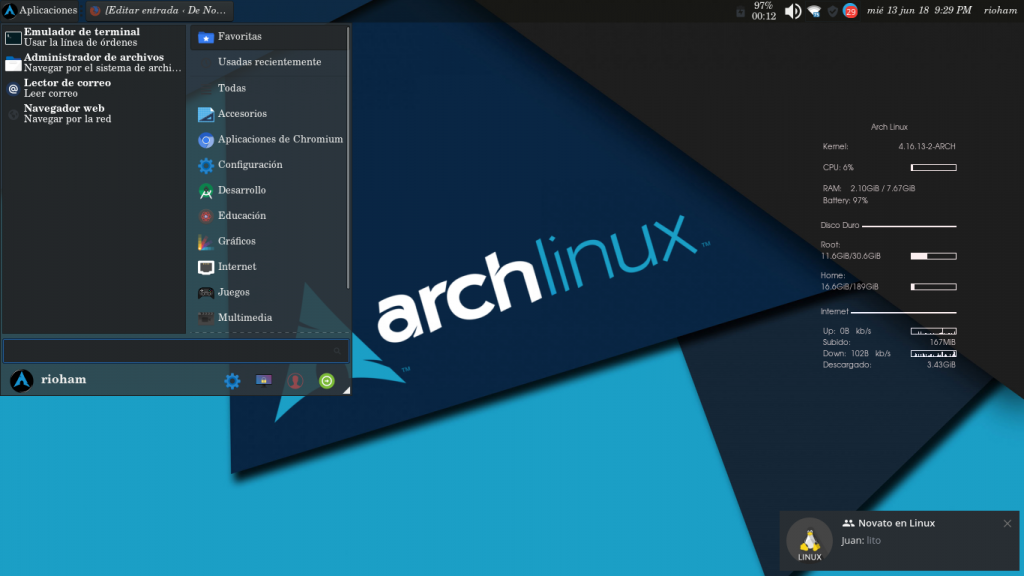Image resolution: width=1024 pixels, height=576 pixels.
Task: Click the Root disk usage bar
Action: [934, 256]
